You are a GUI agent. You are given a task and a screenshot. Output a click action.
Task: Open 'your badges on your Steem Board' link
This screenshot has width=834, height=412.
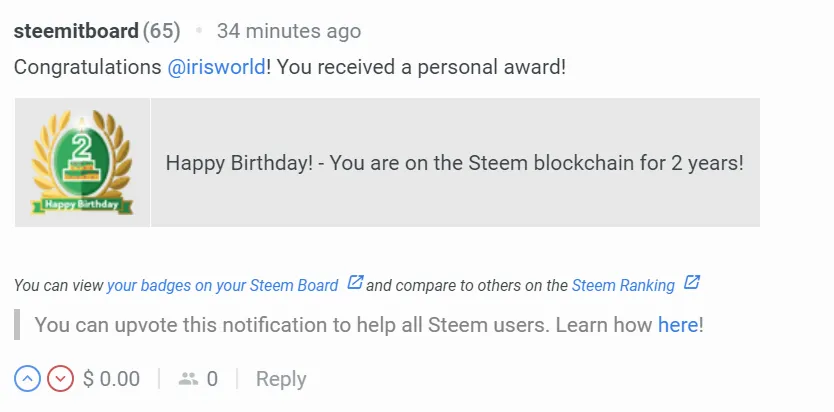pyautogui.click(x=222, y=285)
